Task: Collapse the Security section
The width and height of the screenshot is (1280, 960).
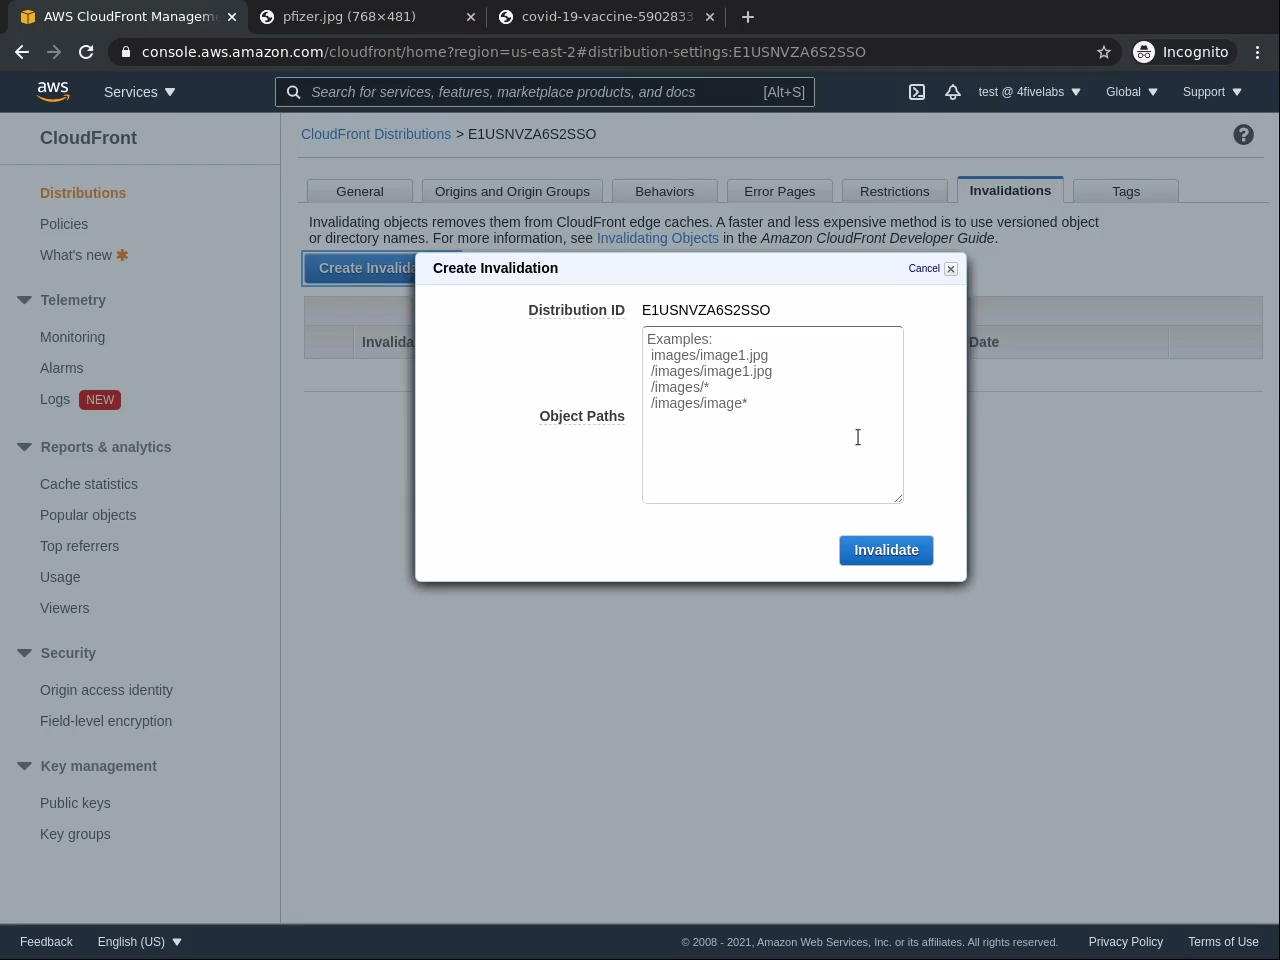Action: coord(25,653)
